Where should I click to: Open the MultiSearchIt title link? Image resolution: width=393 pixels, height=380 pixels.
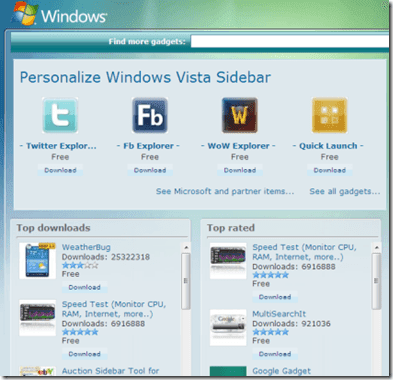[279, 314]
